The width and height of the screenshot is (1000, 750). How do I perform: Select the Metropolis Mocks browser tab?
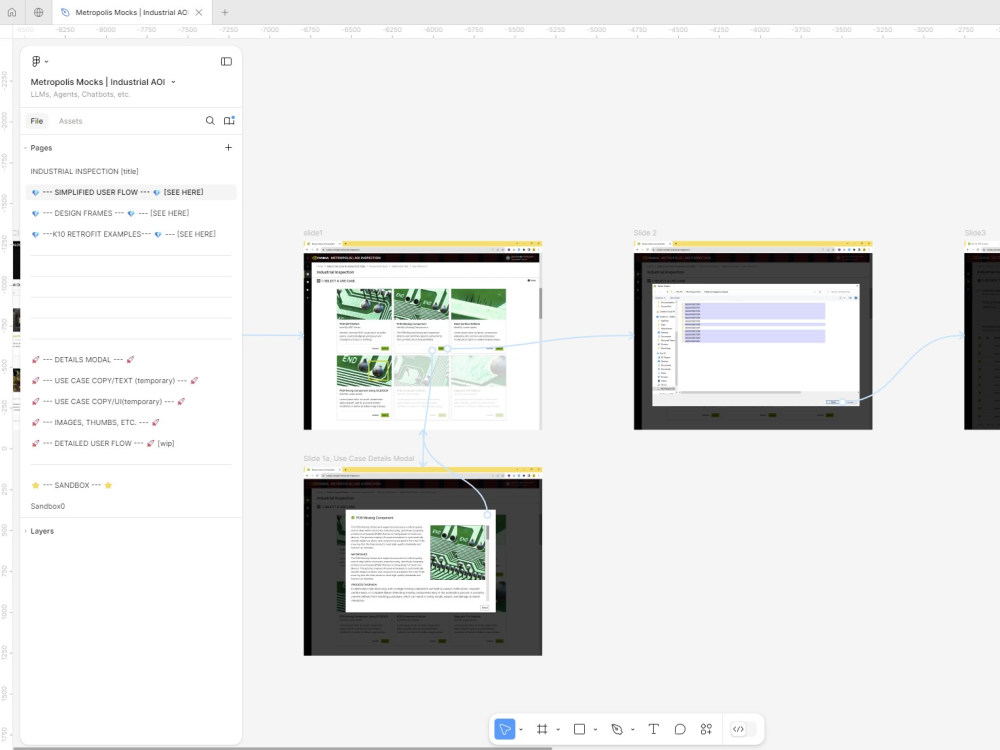(132, 12)
